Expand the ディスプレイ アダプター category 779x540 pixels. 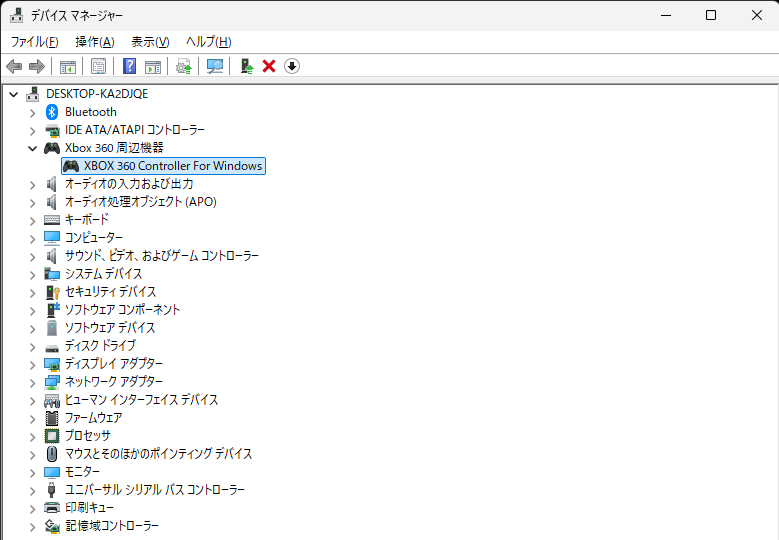coord(32,364)
